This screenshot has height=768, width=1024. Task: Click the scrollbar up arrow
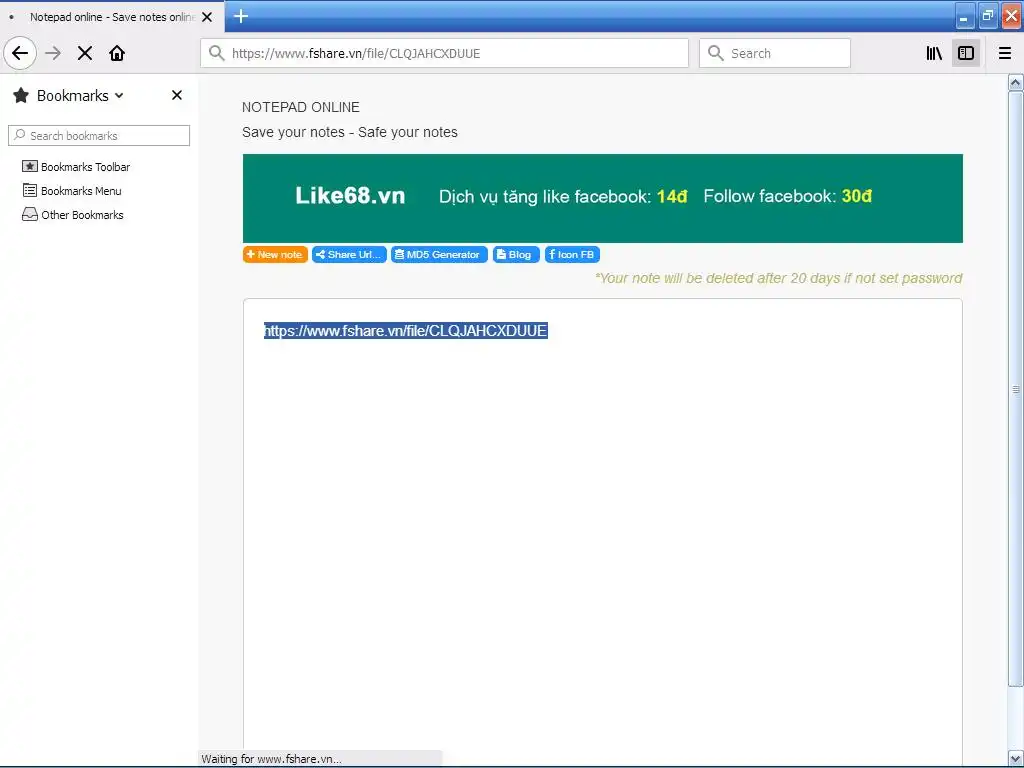click(x=1015, y=82)
